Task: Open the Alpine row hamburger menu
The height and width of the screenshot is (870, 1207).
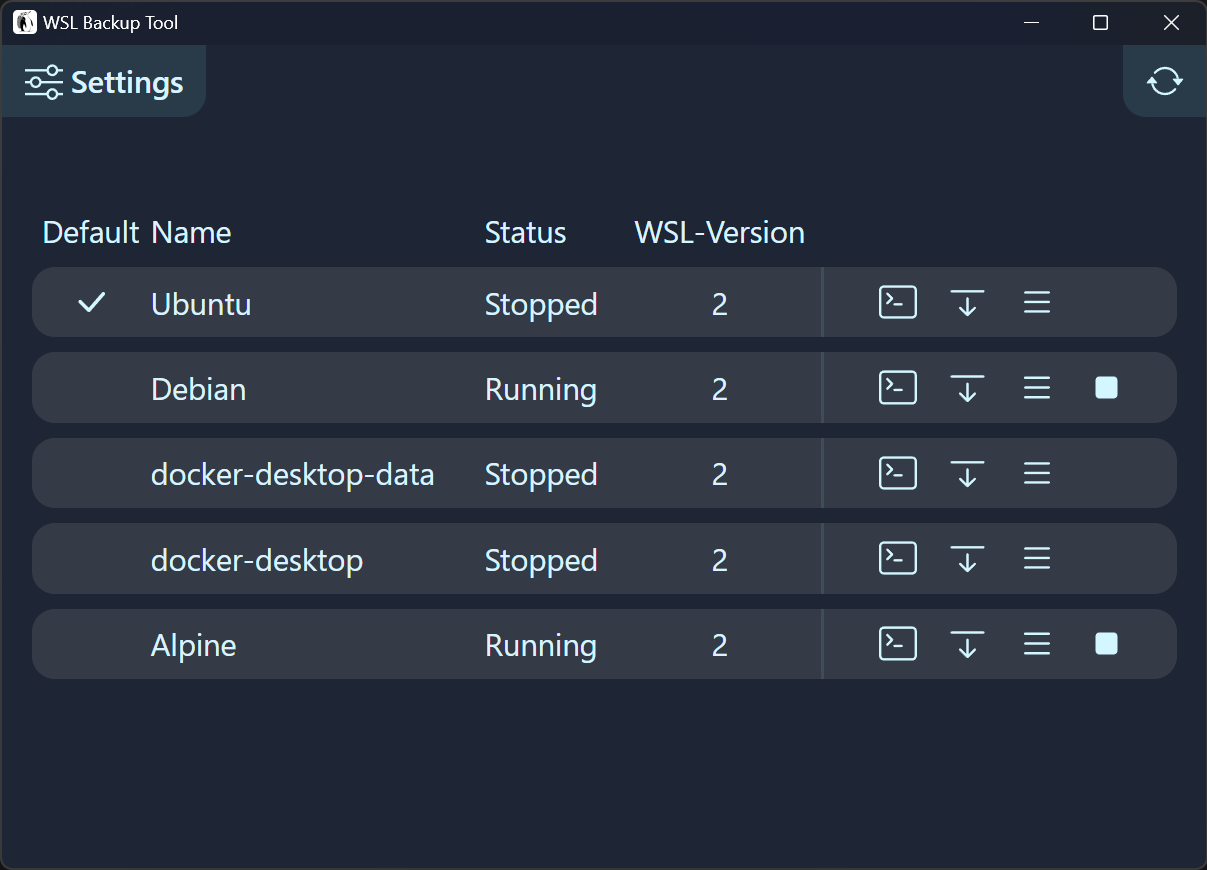Action: coord(1037,644)
